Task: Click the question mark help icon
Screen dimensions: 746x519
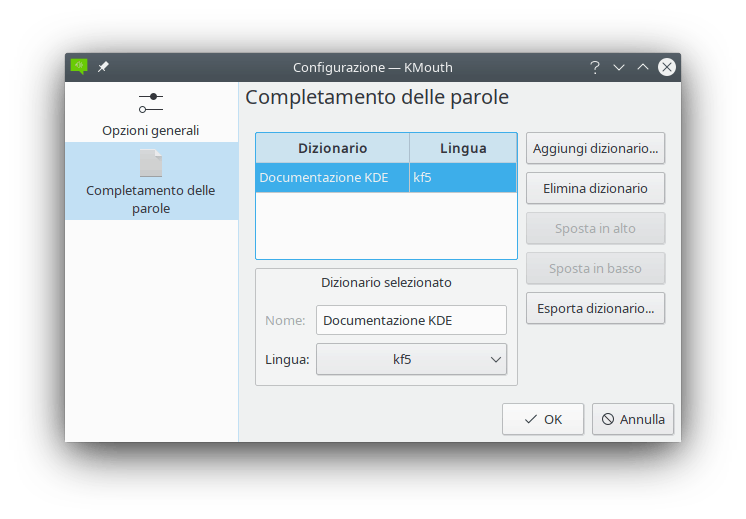Action: (x=595, y=67)
